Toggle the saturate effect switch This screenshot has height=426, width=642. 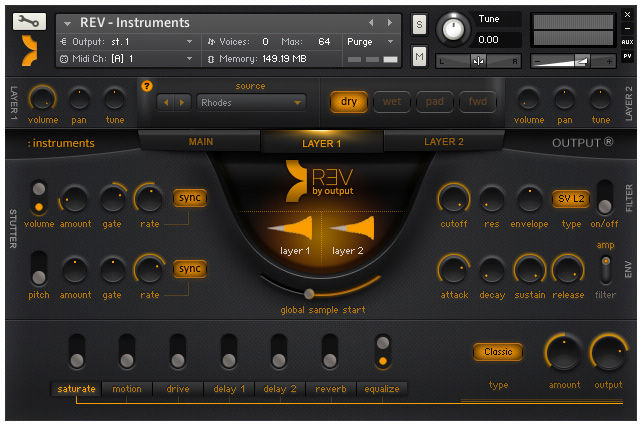(x=77, y=351)
